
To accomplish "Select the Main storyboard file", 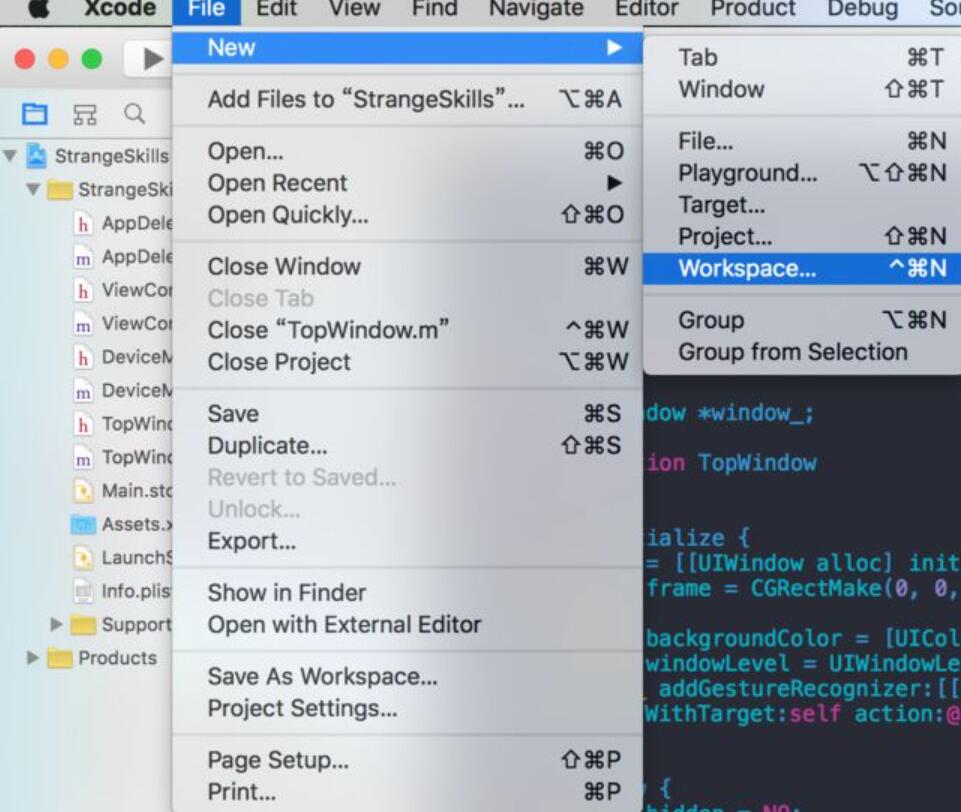I will pos(137,490).
